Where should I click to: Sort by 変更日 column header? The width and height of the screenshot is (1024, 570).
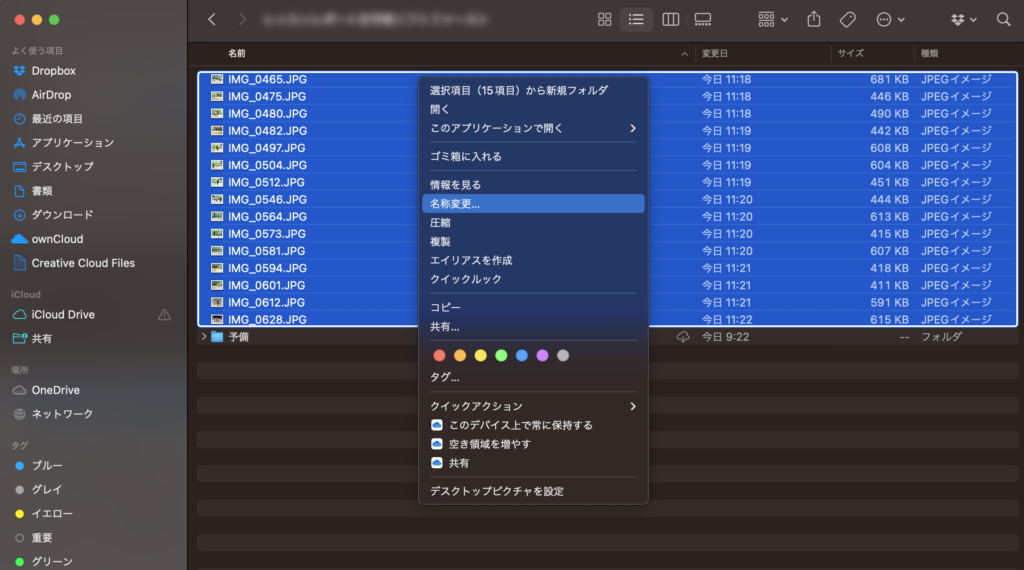(x=715, y=53)
